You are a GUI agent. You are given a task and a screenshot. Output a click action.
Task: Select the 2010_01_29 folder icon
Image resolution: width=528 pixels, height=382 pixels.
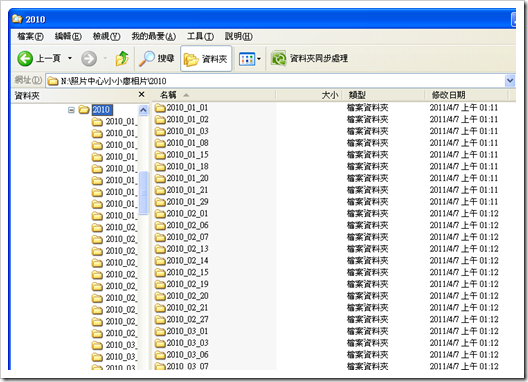[160, 202]
